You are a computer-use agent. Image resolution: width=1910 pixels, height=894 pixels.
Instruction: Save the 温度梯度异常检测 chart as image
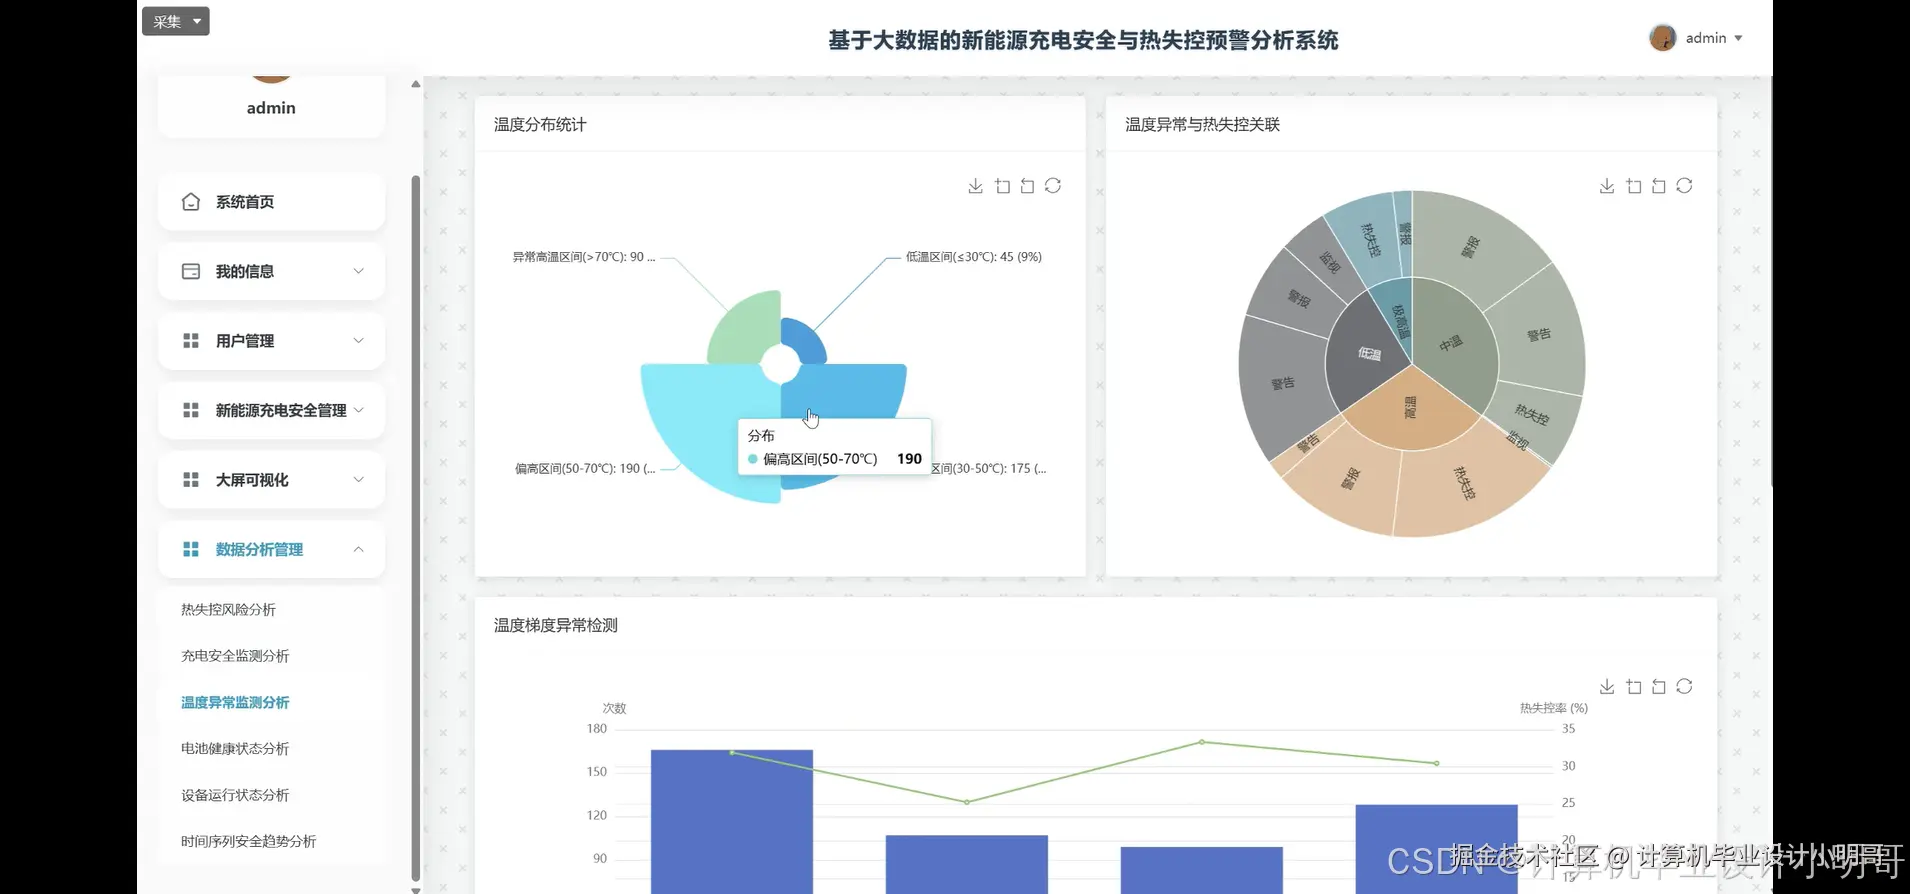(x=1607, y=686)
